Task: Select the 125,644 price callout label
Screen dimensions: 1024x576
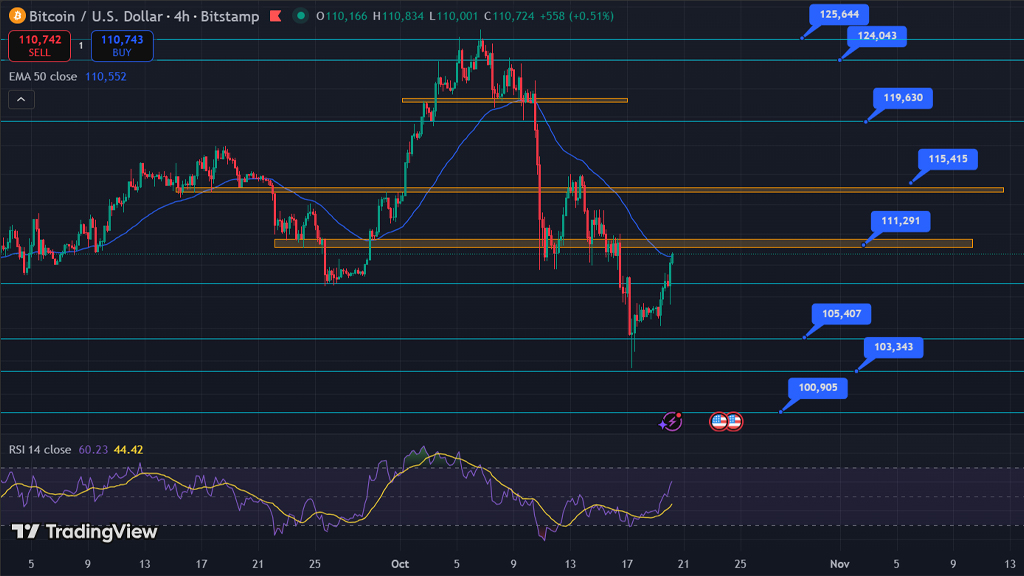Action: 841,15
